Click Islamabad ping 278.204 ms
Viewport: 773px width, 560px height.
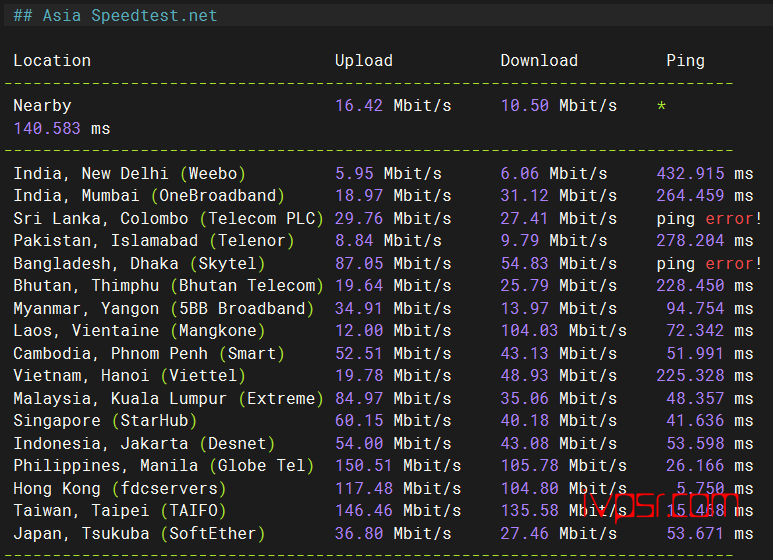click(x=705, y=241)
